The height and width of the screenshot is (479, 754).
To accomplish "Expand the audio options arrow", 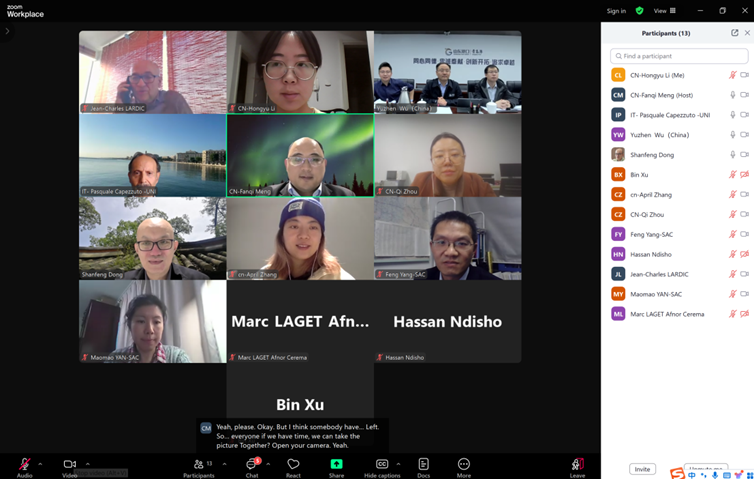I will 40,464.
